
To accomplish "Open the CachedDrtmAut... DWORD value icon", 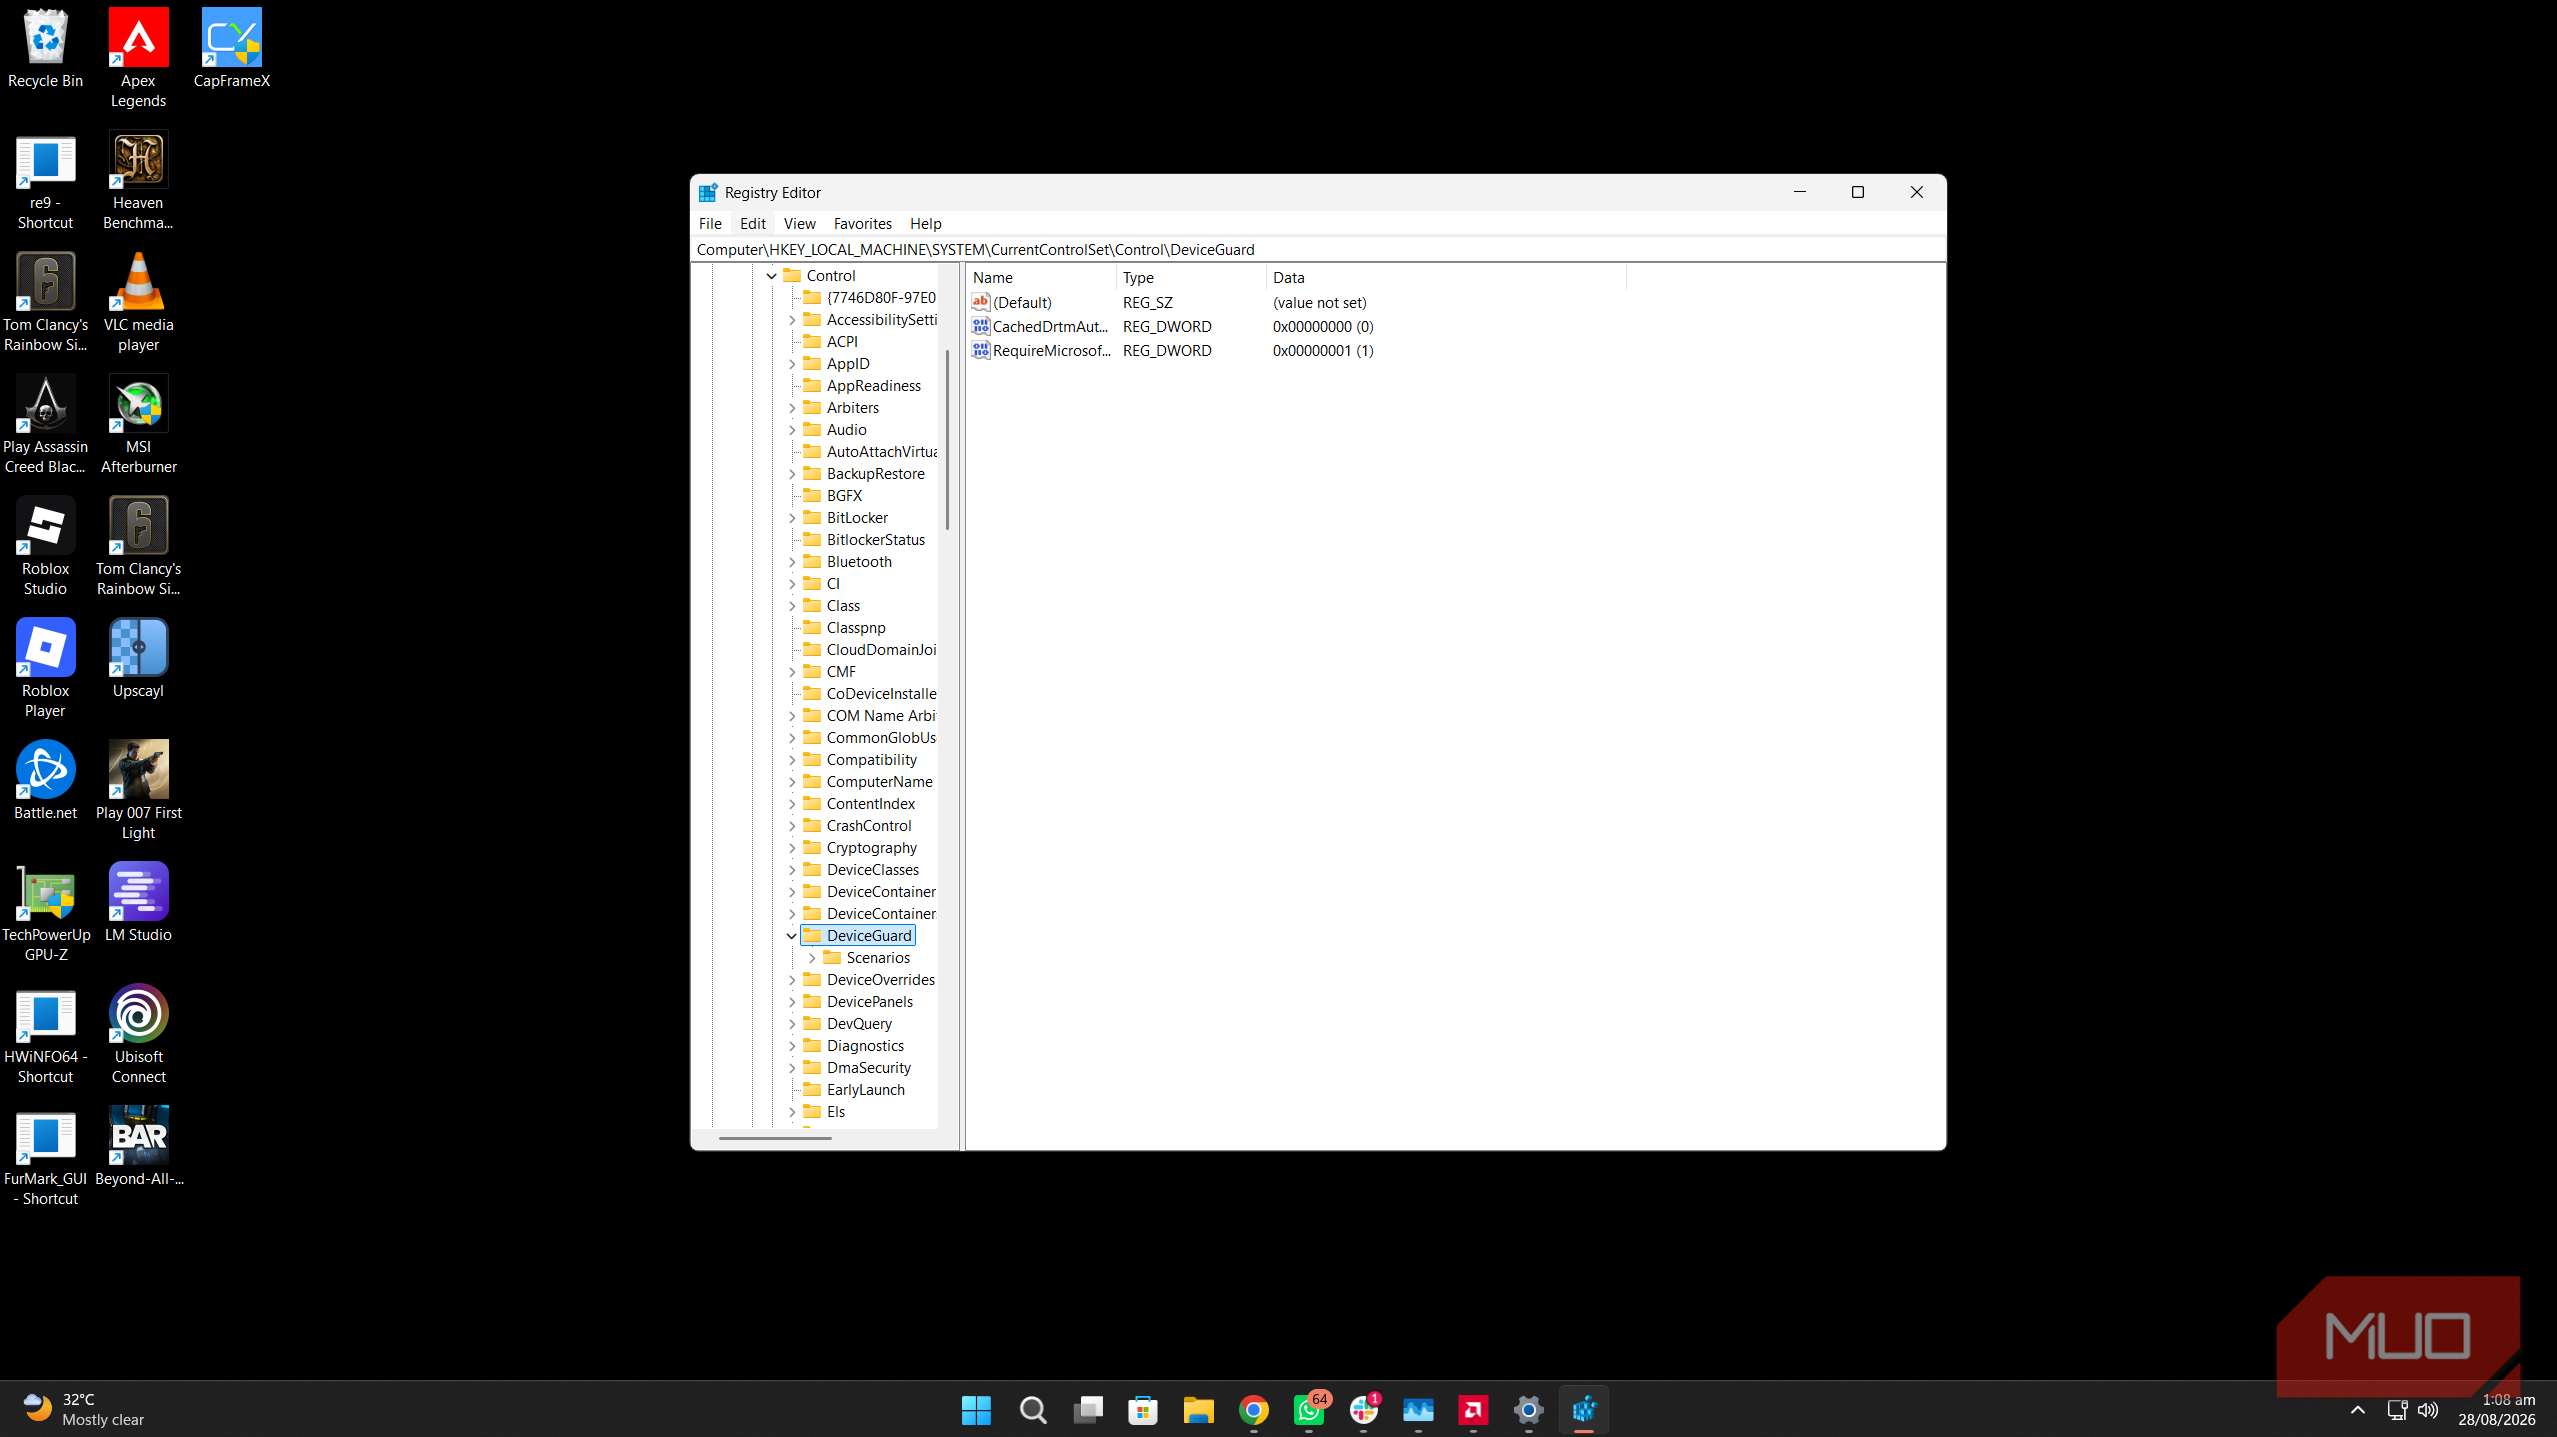I will 980,326.
